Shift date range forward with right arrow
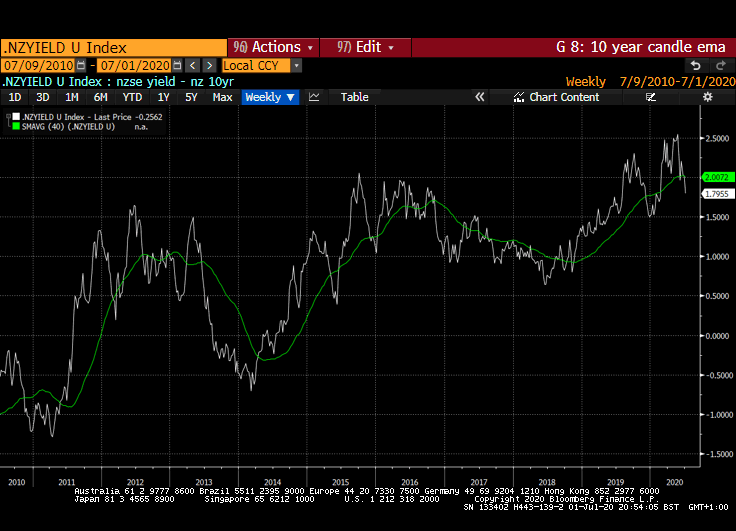Image resolution: width=736 pixels, height=531 pixels. tap(208, 65)
